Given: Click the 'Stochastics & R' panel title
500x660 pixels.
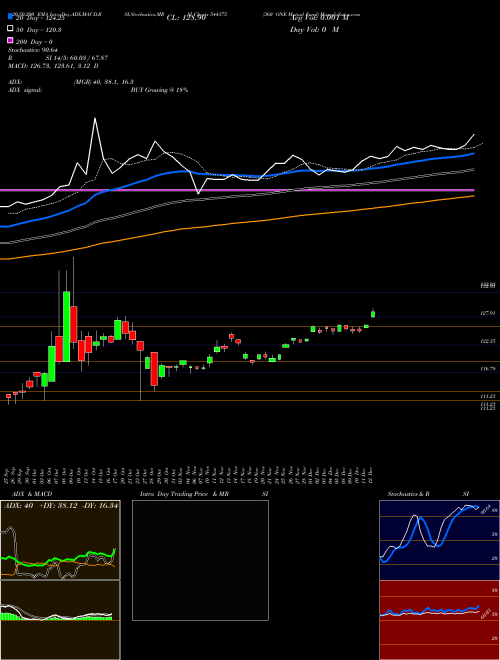Looking at the screenshot, I should (409, 494).
